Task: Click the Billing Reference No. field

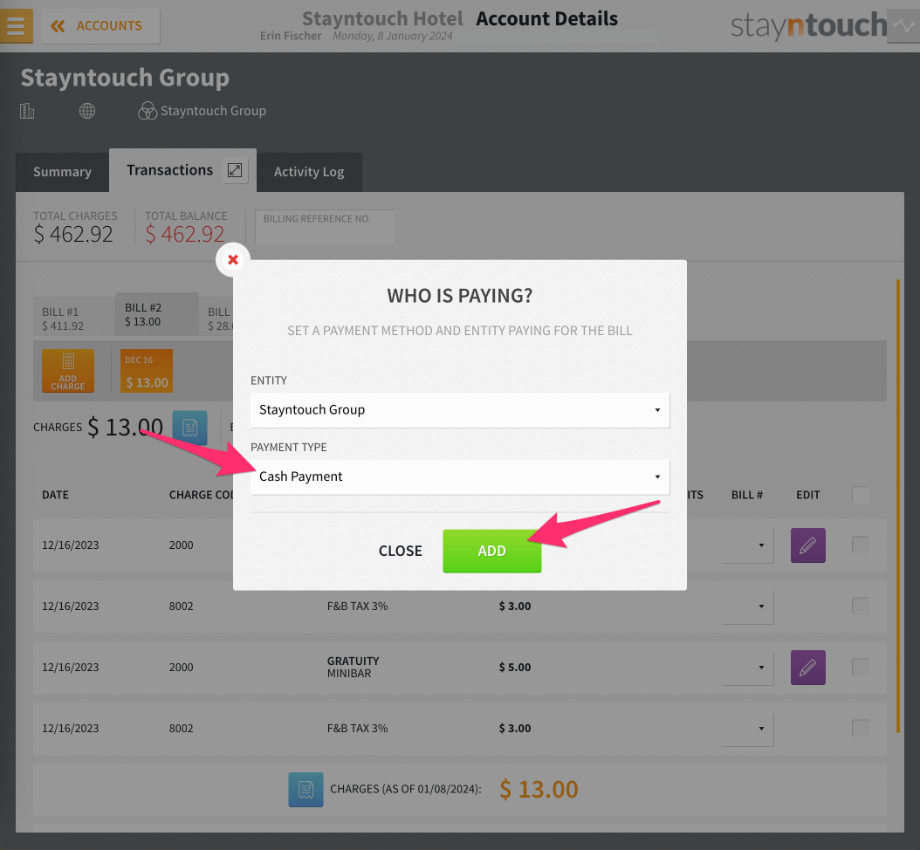Action: point(325,227)
